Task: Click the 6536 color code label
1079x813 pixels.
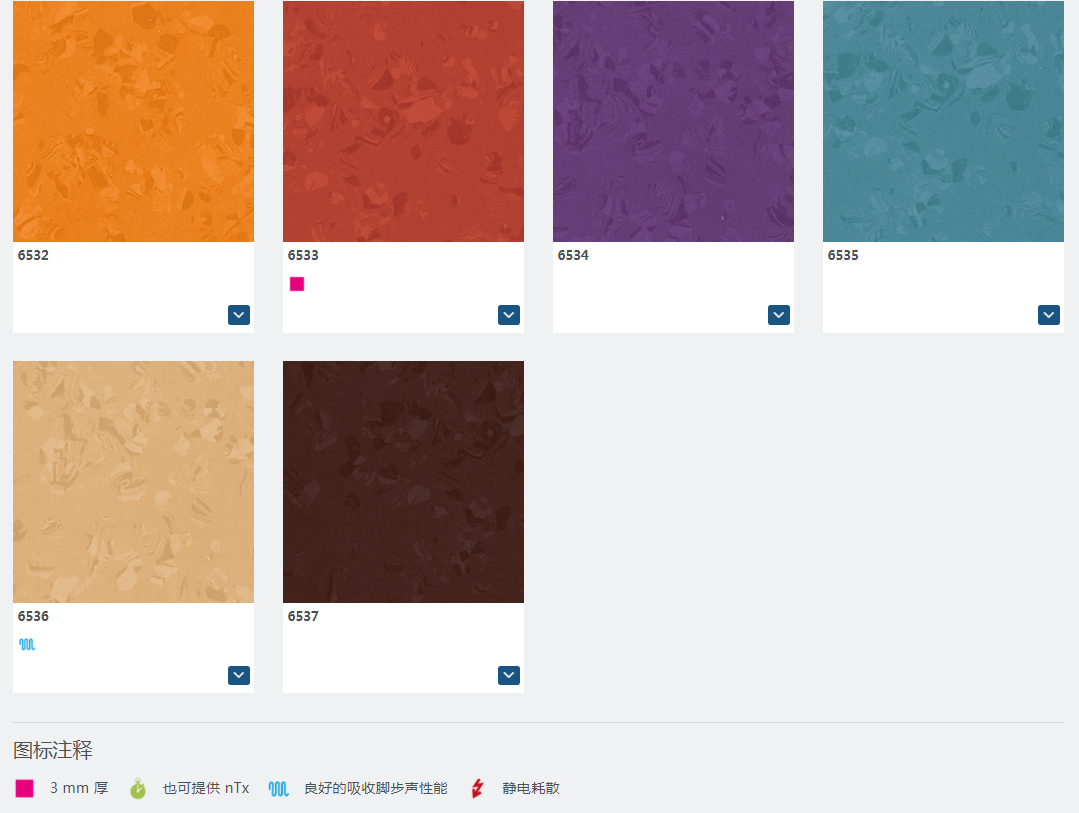Action: (x=33, y=616)
